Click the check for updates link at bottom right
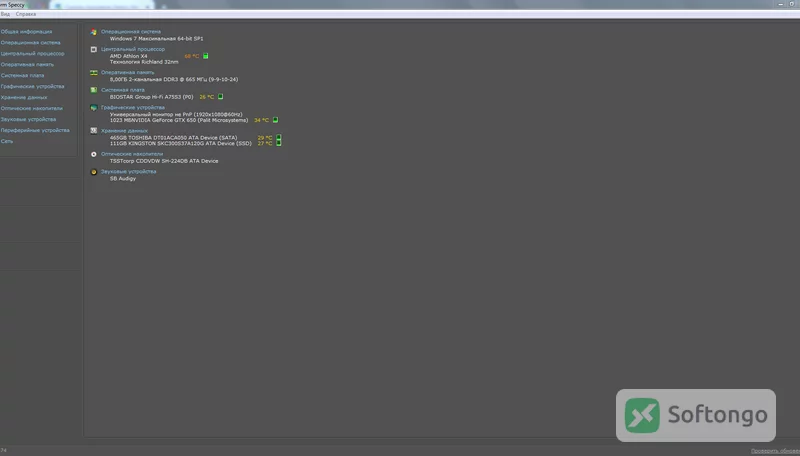The image size is (800, 456). (x=774, y=451)
